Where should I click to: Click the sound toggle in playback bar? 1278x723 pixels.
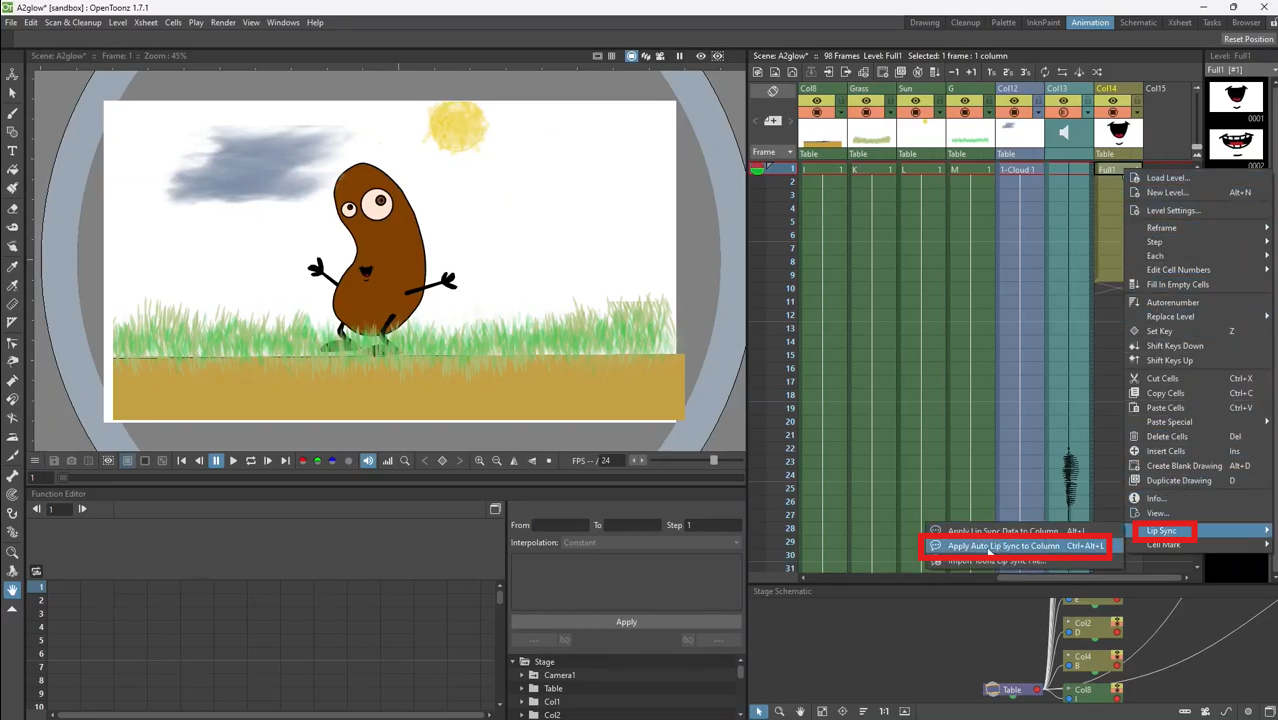click(368, 461)
